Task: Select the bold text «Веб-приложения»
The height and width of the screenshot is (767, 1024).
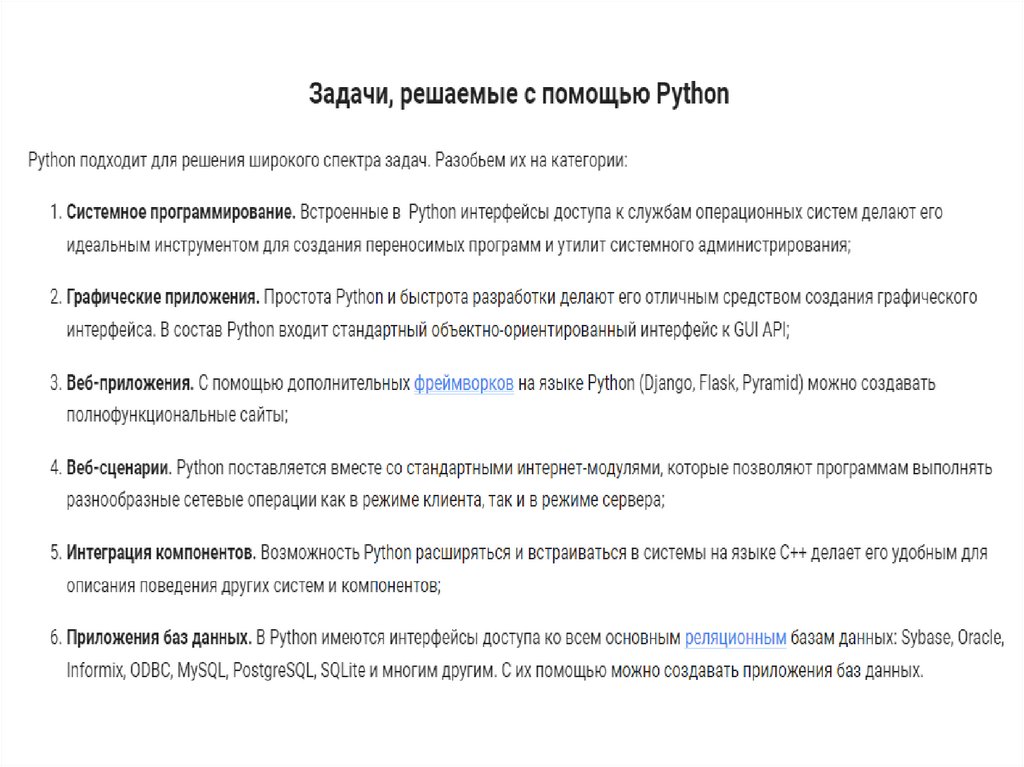Action: coord(130,384)
